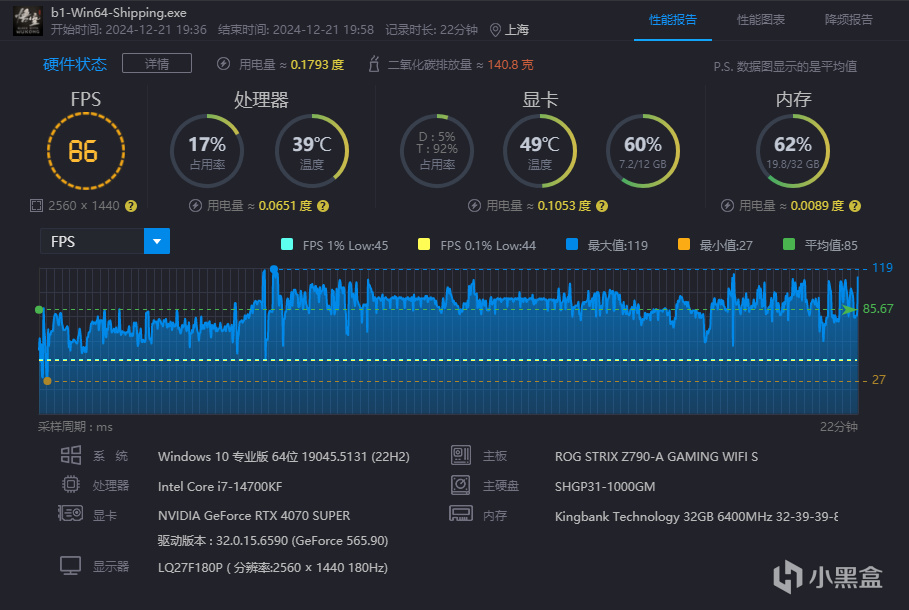The image size is (909, 610).
Task: Click the b1-Win64-Shipping.exe title
Action: point(119,12)
